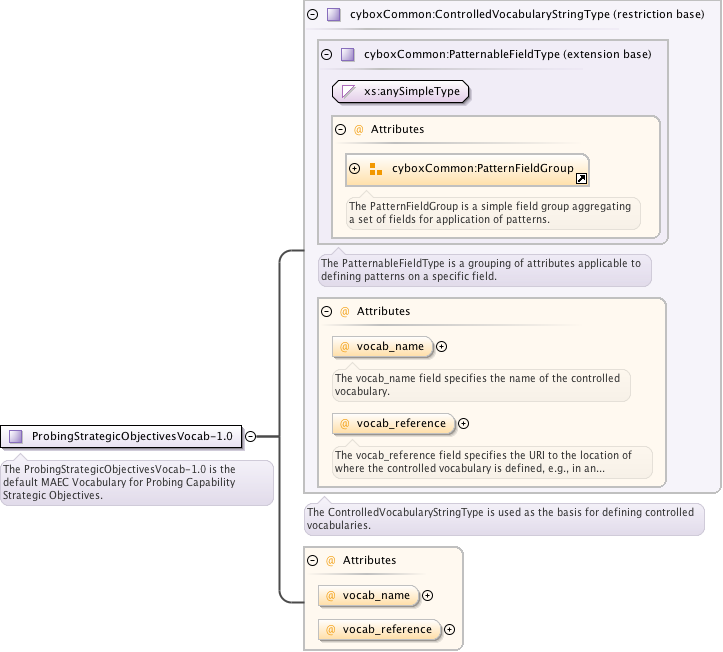Expand the cyboxCommon:PatternFieldGroup node
The width and height of the screenshot is (723, 652).
(x=355, y=169)
